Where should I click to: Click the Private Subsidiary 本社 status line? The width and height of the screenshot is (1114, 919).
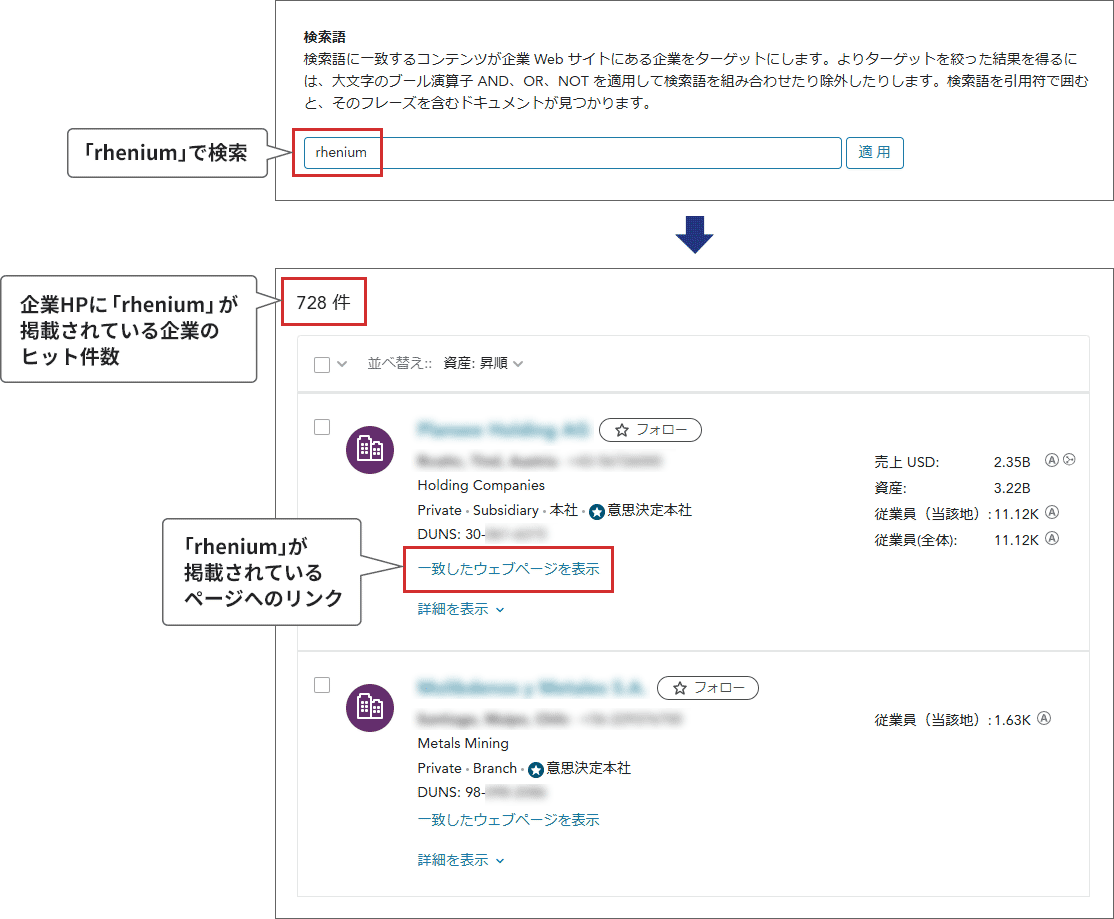pyautogui.click(x=554, y=511)
